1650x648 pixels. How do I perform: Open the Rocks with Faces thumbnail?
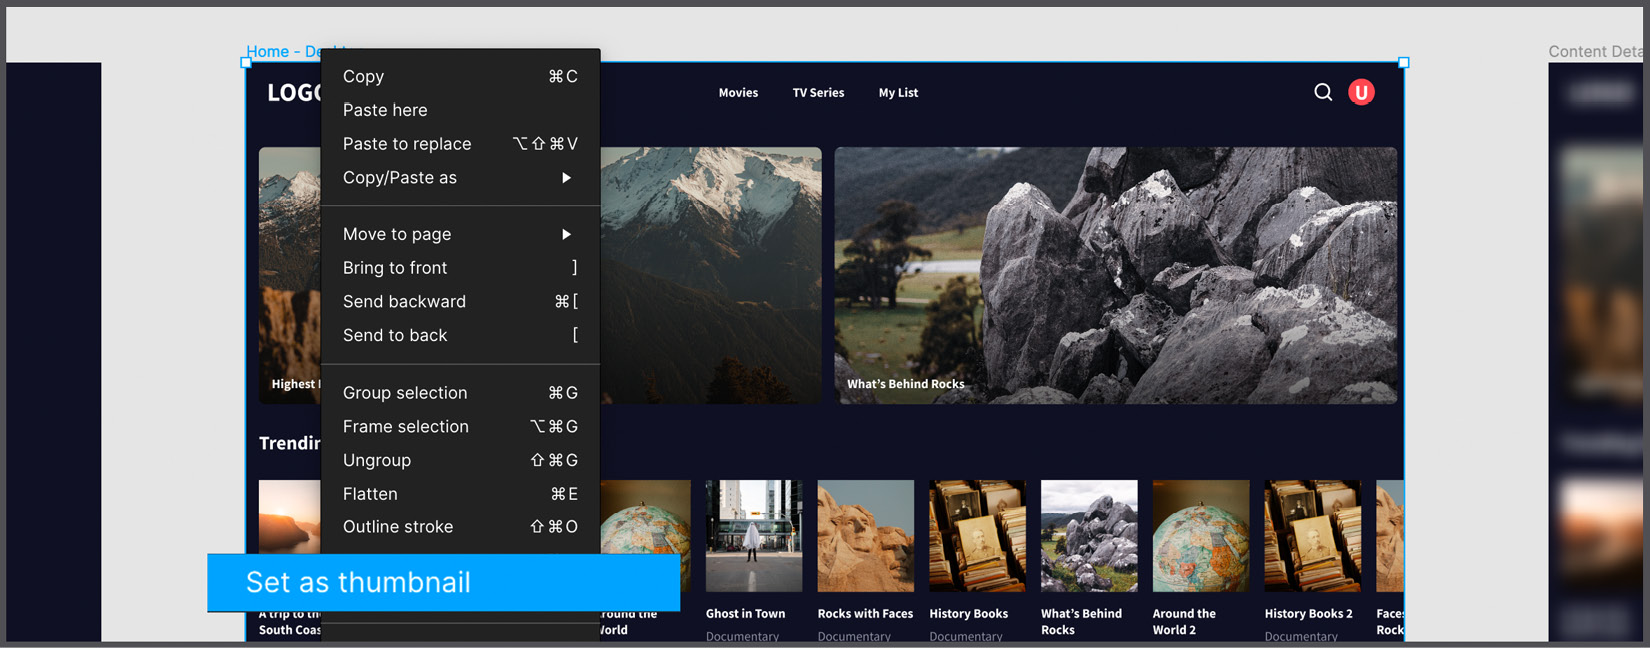(866, 535)
